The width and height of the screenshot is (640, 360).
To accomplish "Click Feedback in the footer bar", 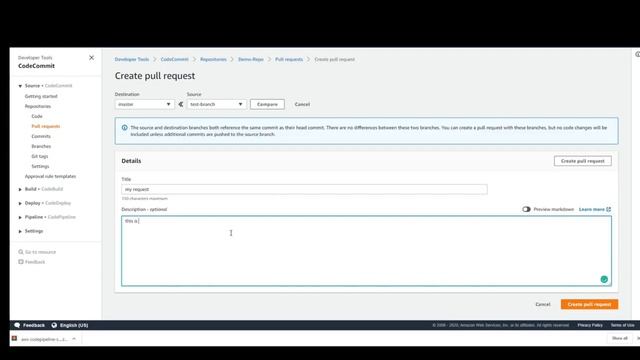I will click(x=34, y=325).
